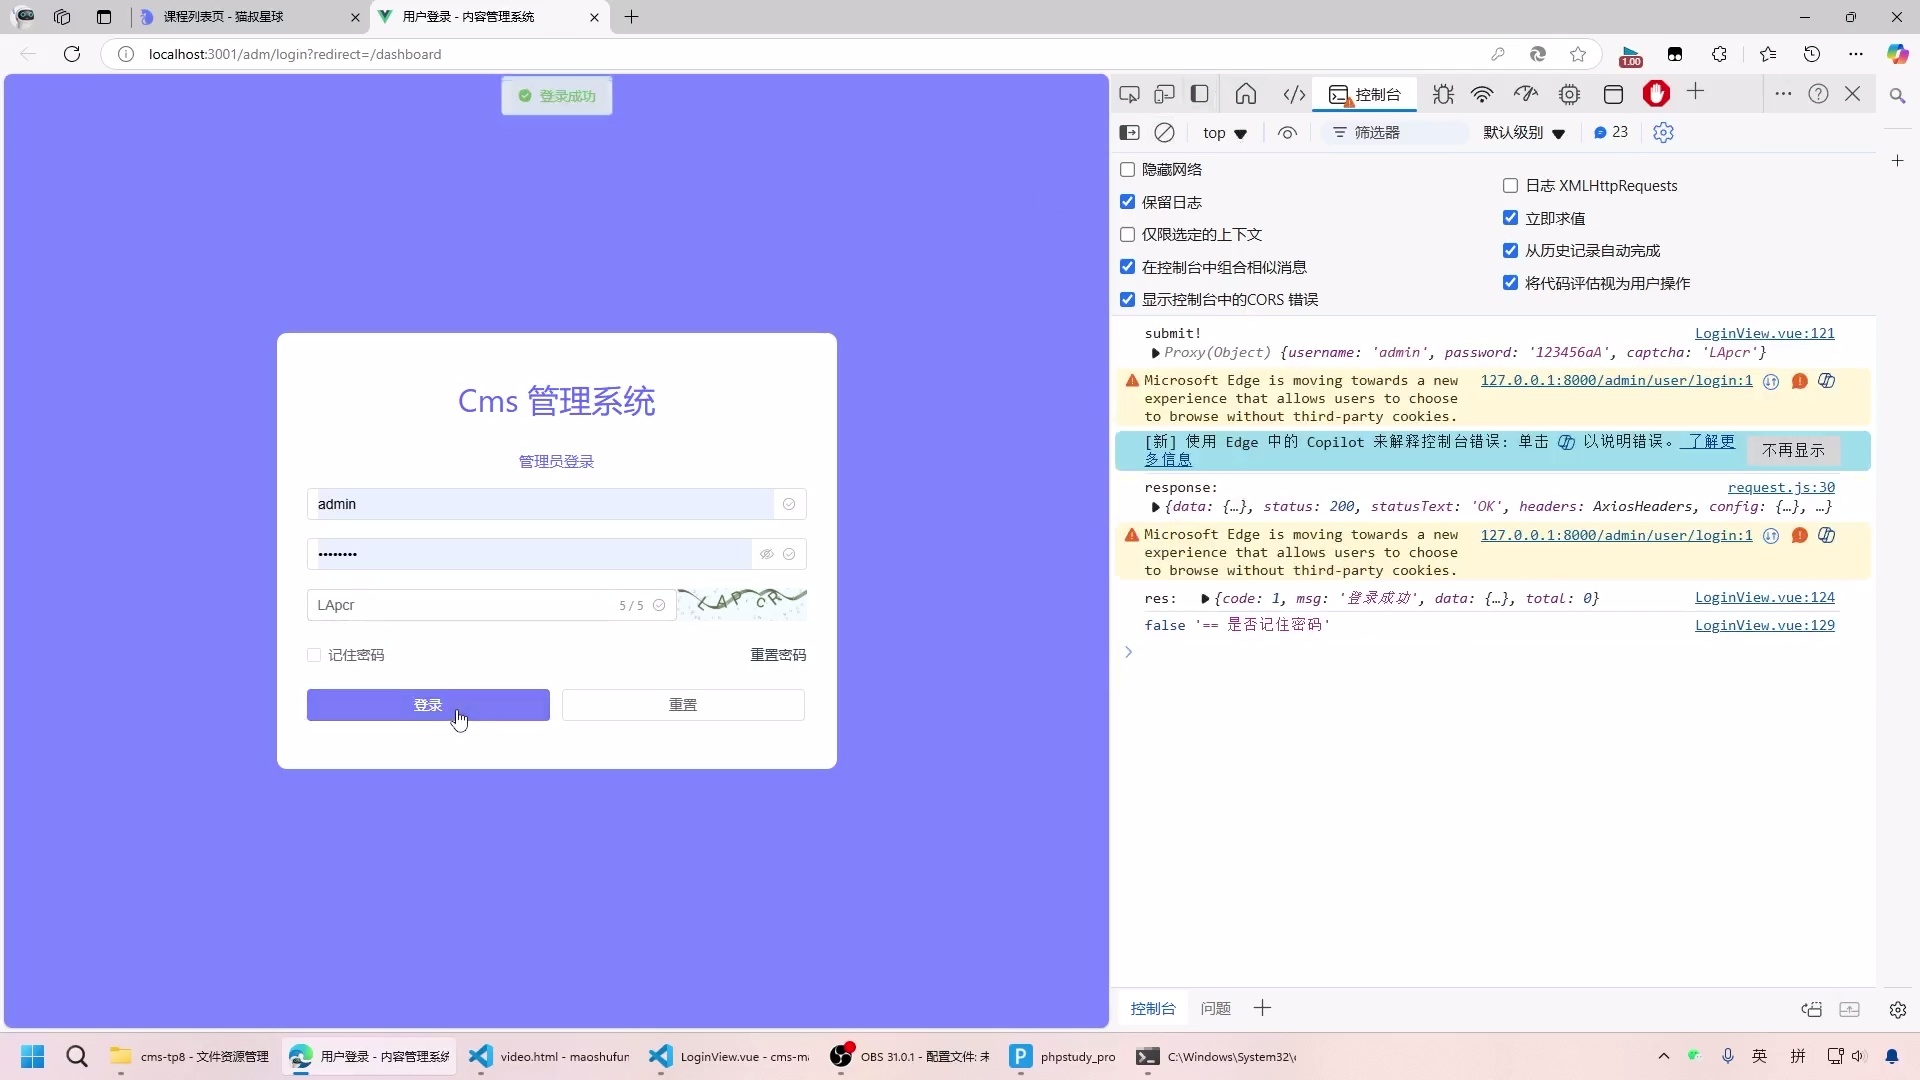1920x1080 pixels.
Task: Open the DevTools Welcome home icon
Action: tap(1246, 94)
